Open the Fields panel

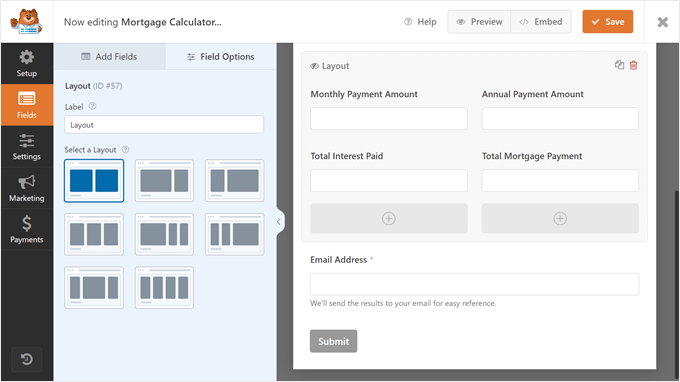click(x=26, y=105)
